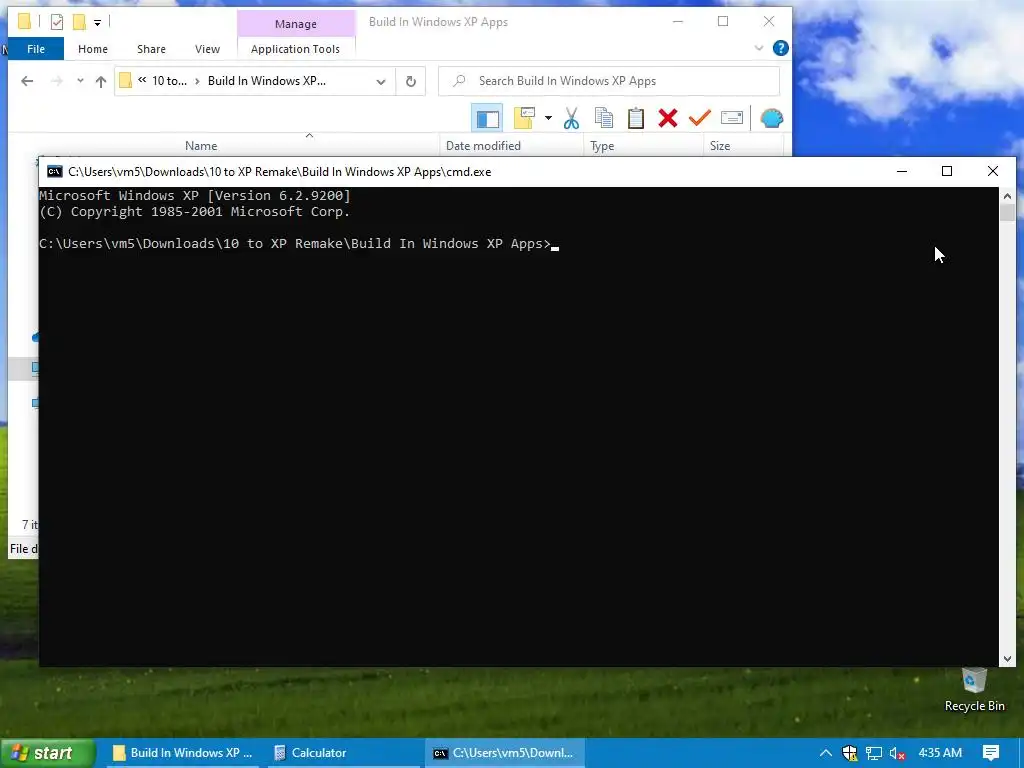Go up one folder level in Explorer
The width and height of the screenshot is (1024, 768).
pos(101,81)
